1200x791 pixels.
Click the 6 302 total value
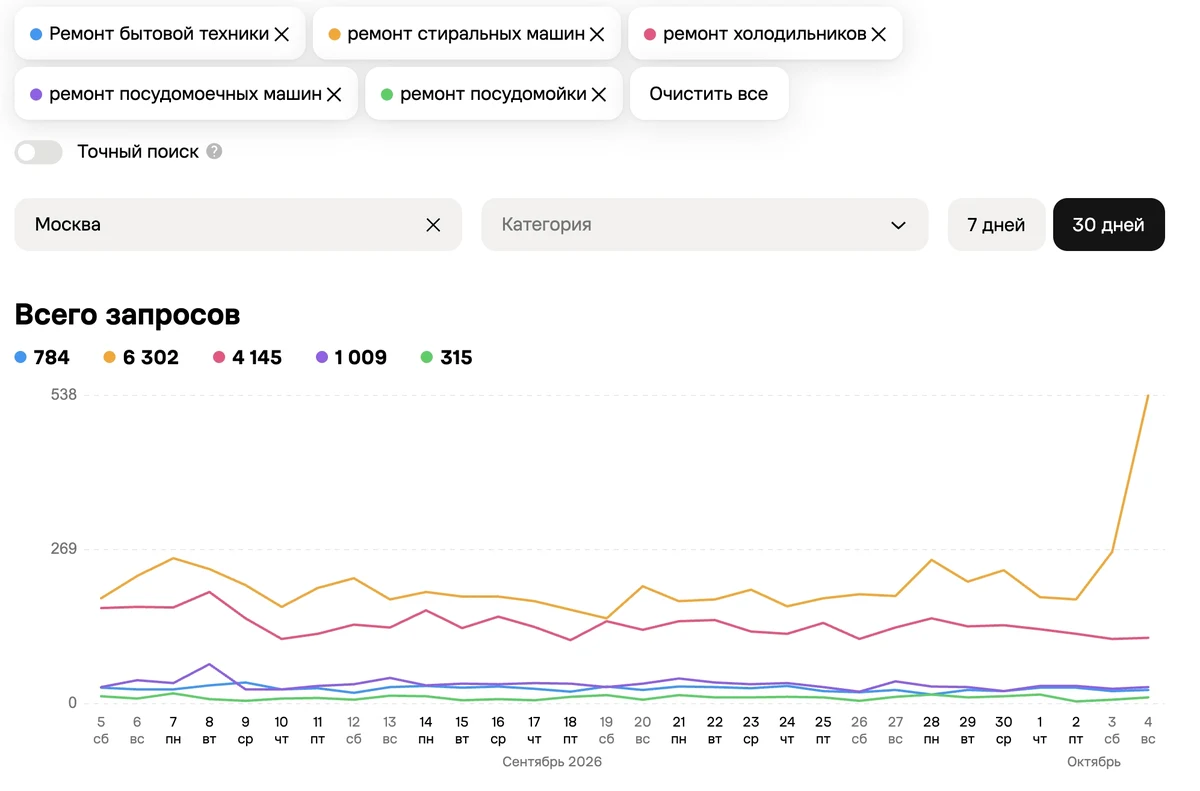pos(151,357)
